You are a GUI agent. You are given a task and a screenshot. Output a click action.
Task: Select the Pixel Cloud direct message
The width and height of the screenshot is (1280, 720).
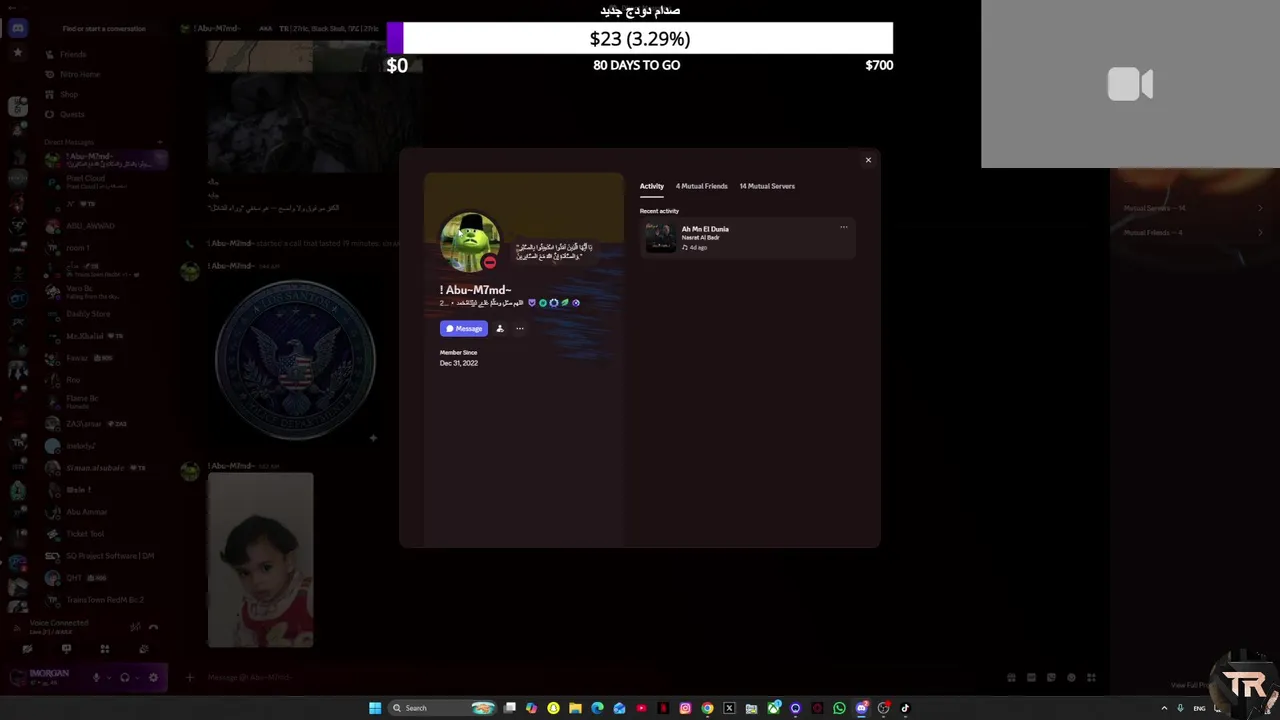pyautogui.click(x=104, y=181)
